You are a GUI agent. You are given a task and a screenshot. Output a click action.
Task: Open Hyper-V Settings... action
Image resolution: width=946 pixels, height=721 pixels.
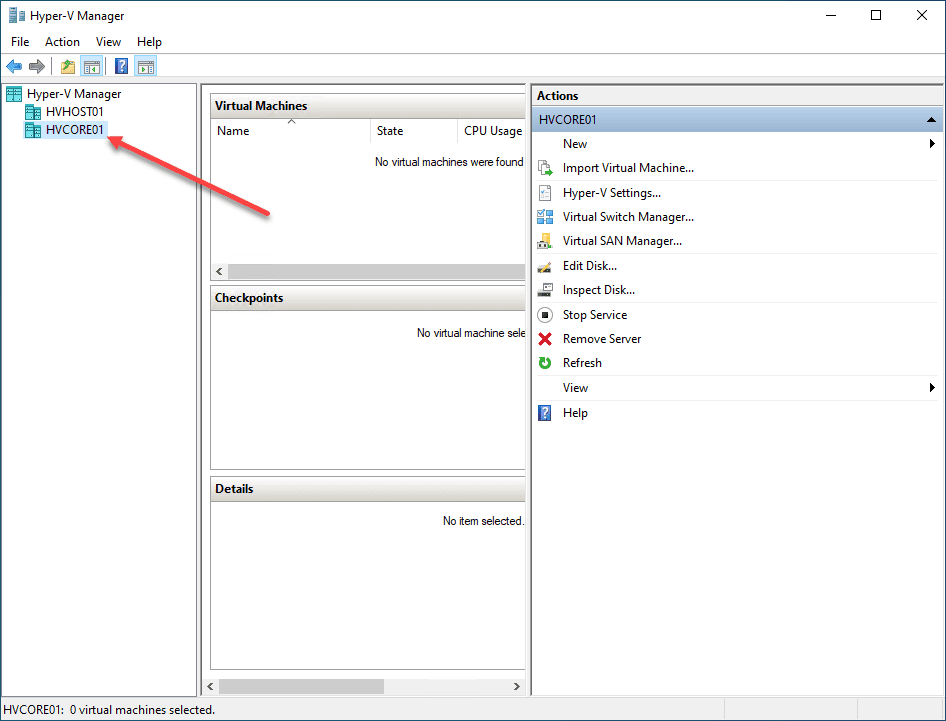(x=612, y=193)
